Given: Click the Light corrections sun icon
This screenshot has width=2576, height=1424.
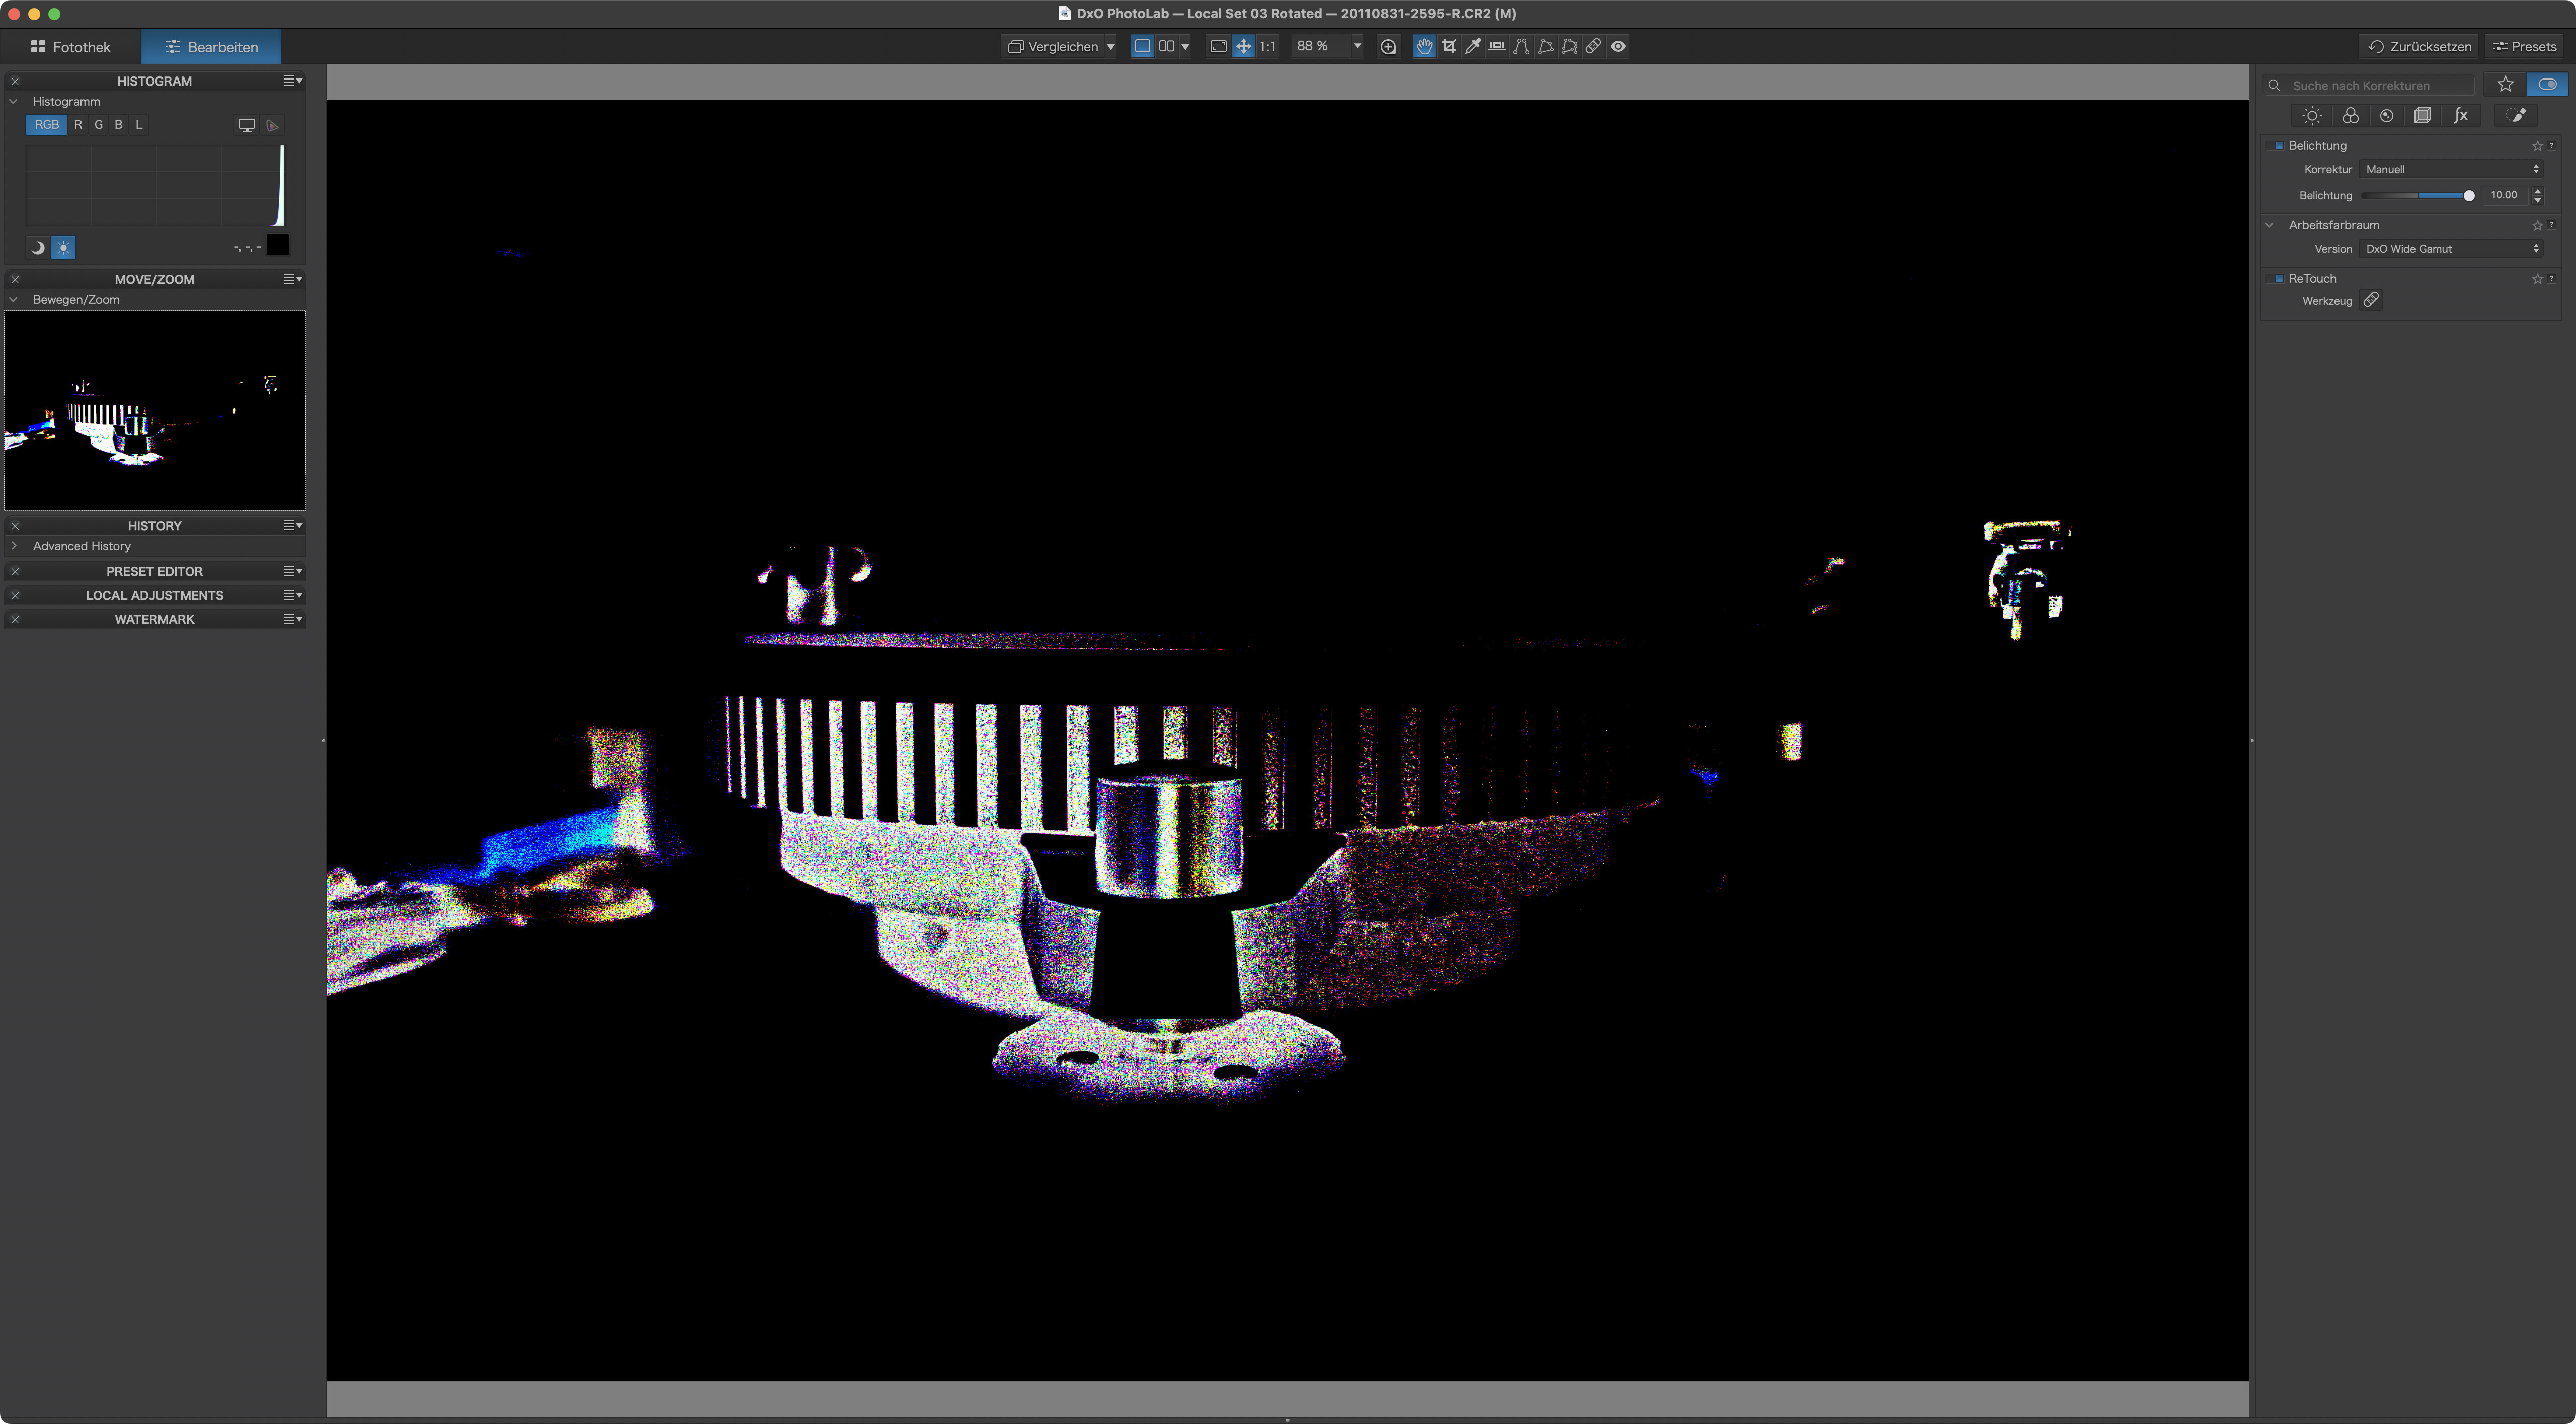Looking at the screenshot, I should (2312, 116).
